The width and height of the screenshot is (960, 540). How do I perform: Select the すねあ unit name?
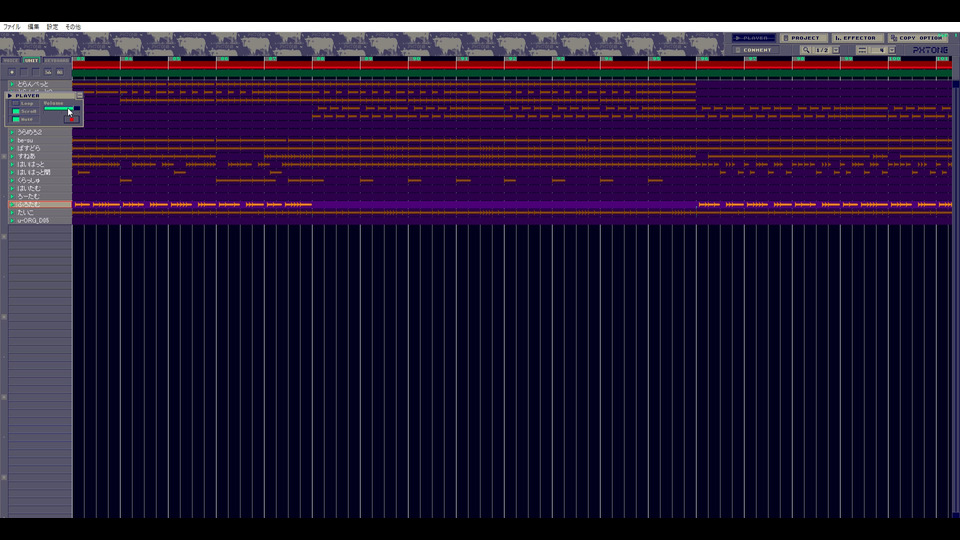click(x=26, y=156)
